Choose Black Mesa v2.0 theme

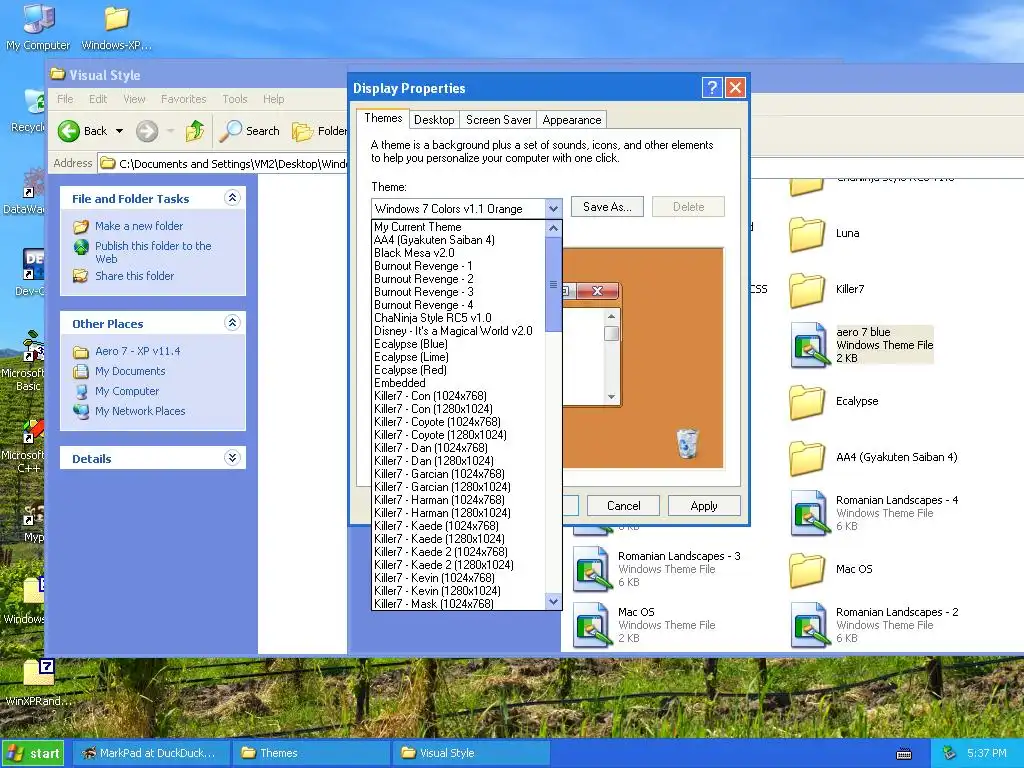(x=458, y=253)
